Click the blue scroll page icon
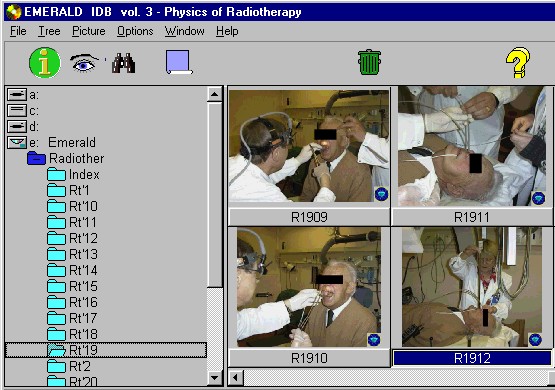 coord(179,62)
